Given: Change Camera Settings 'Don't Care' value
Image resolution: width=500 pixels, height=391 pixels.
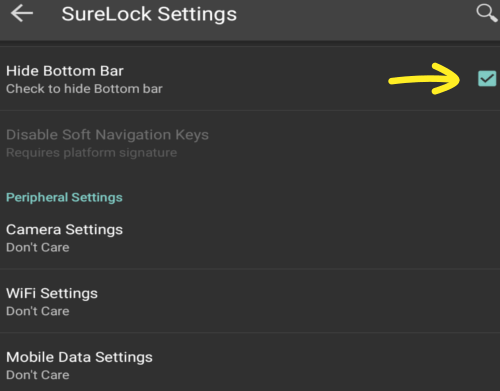Looking at the screenshot, I should click(38, 248).
